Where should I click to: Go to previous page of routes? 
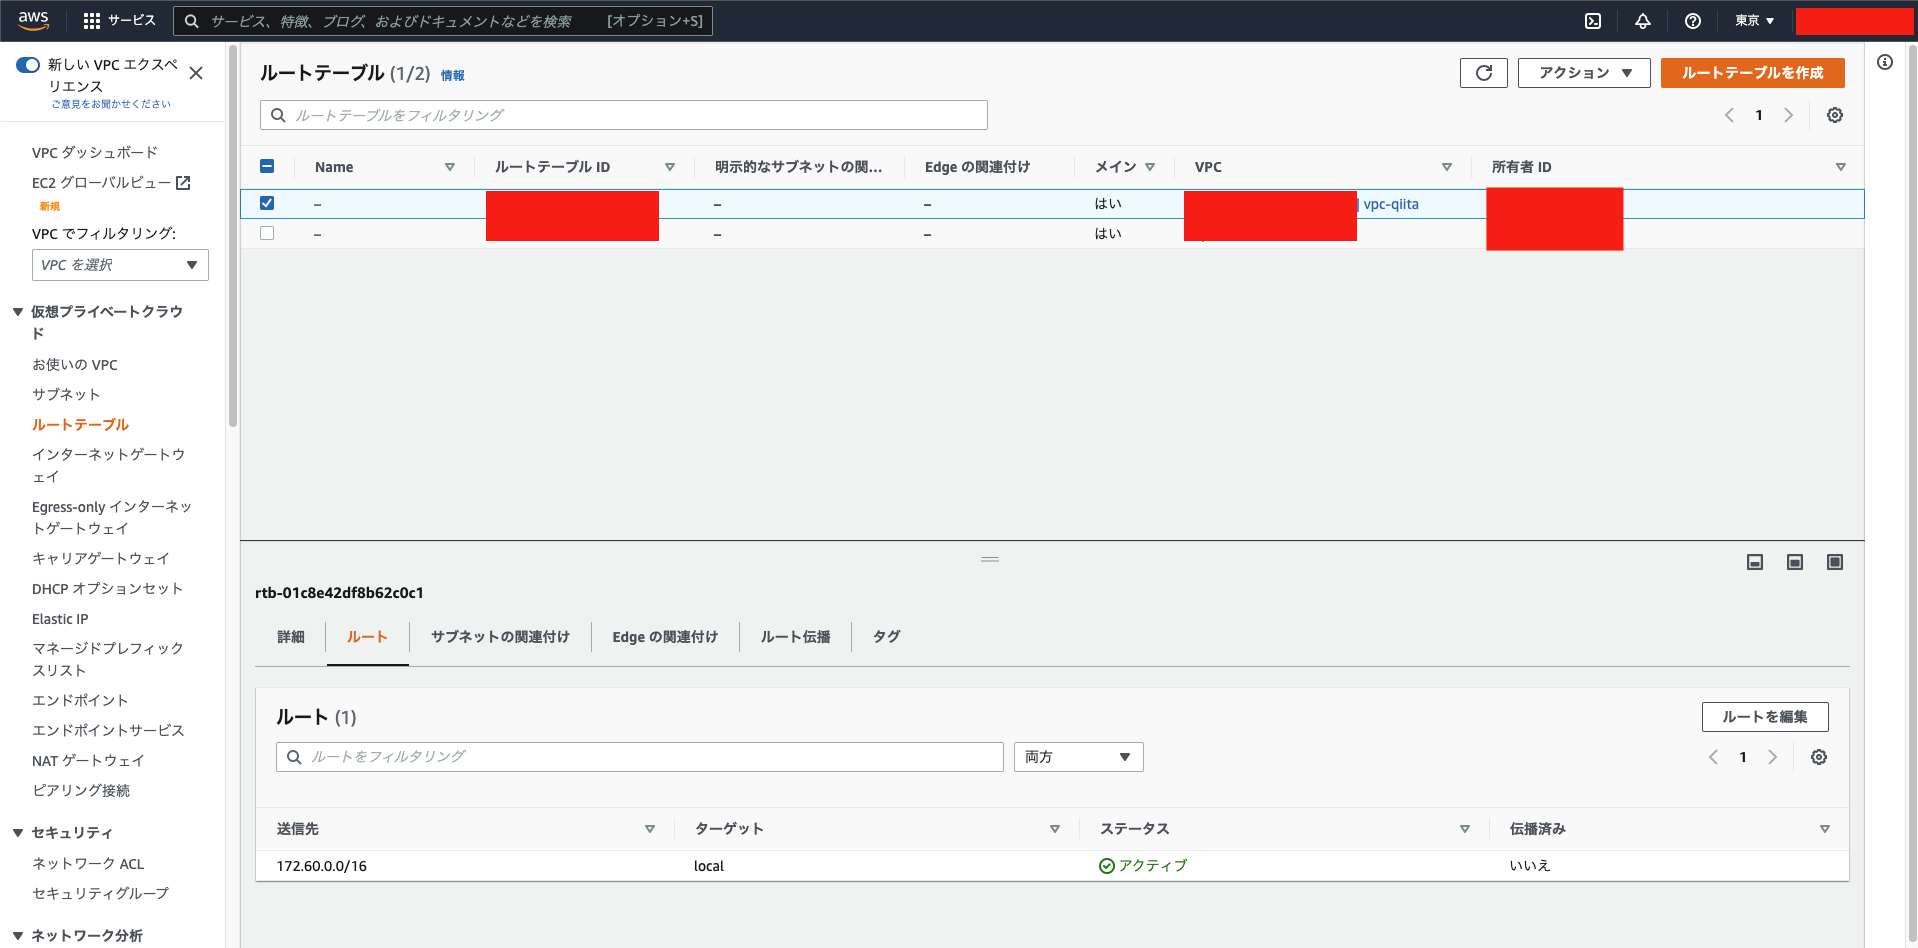click(1713, 757)
